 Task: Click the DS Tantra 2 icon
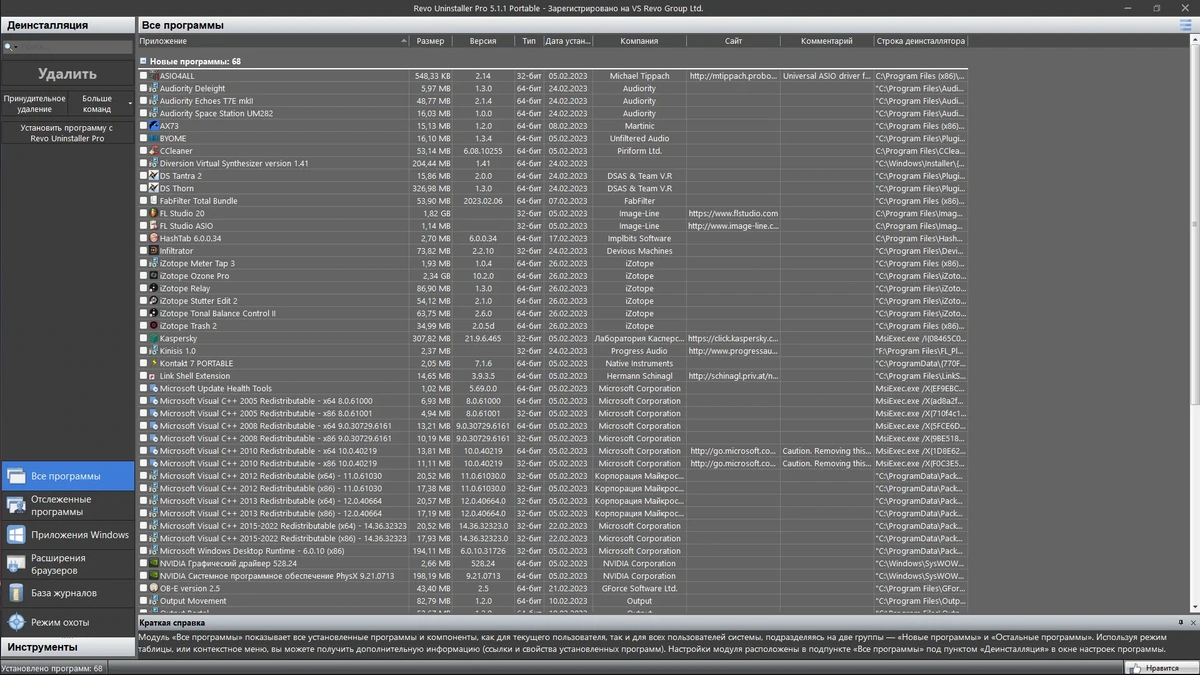pos(153,176)
